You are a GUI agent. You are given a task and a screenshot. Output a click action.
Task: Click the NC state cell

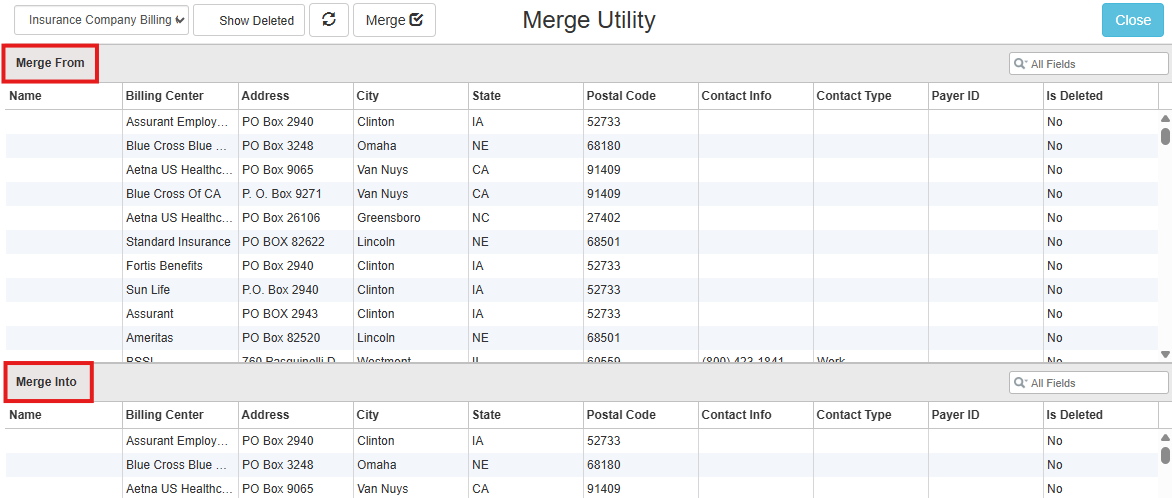525,218
